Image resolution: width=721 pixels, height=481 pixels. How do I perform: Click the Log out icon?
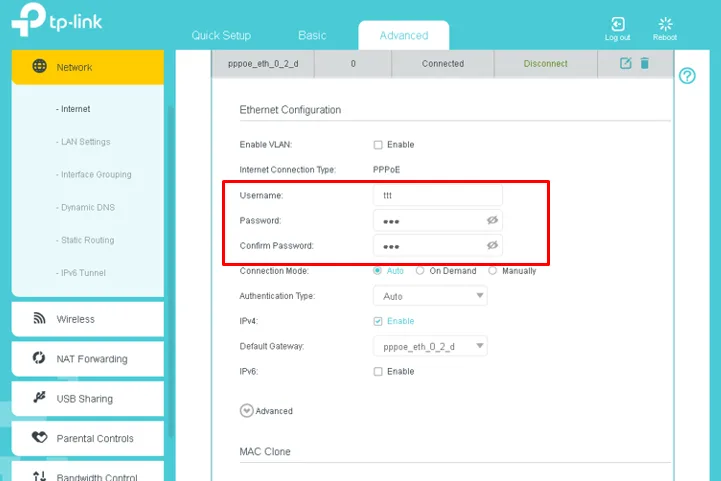click(618, 24)
